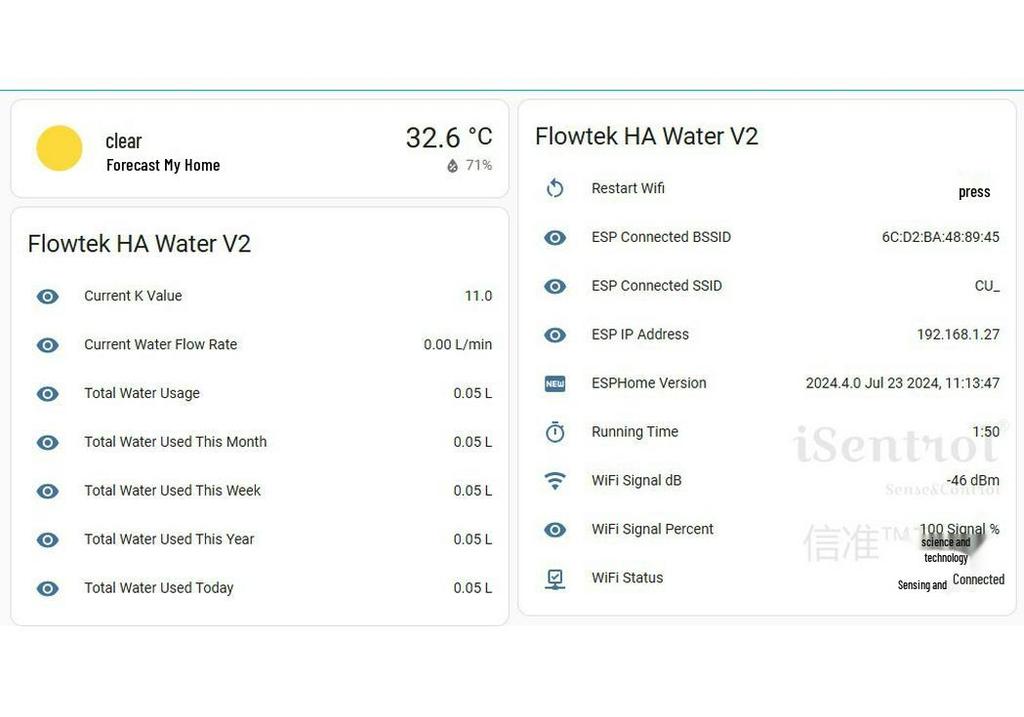Click the timer icon for Running Time
The image size is (1024, 717).
tap(555, 432)
